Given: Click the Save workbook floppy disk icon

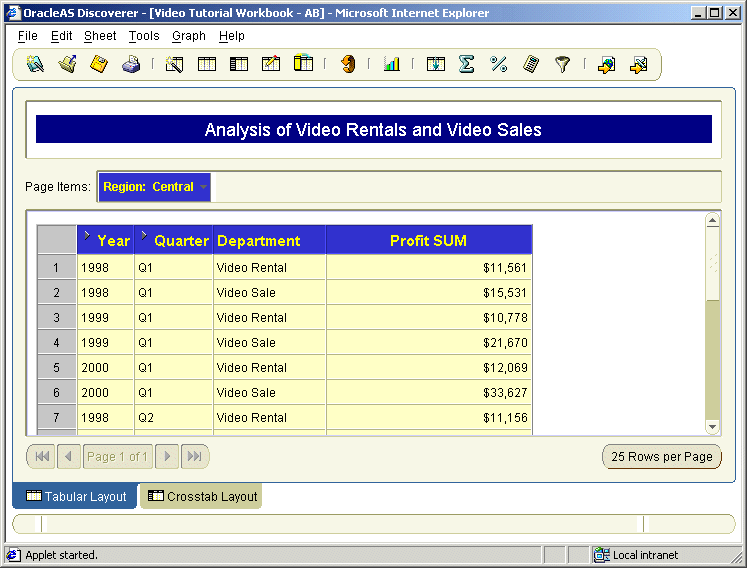Looking at the screenshot, I should pos(99,64).
